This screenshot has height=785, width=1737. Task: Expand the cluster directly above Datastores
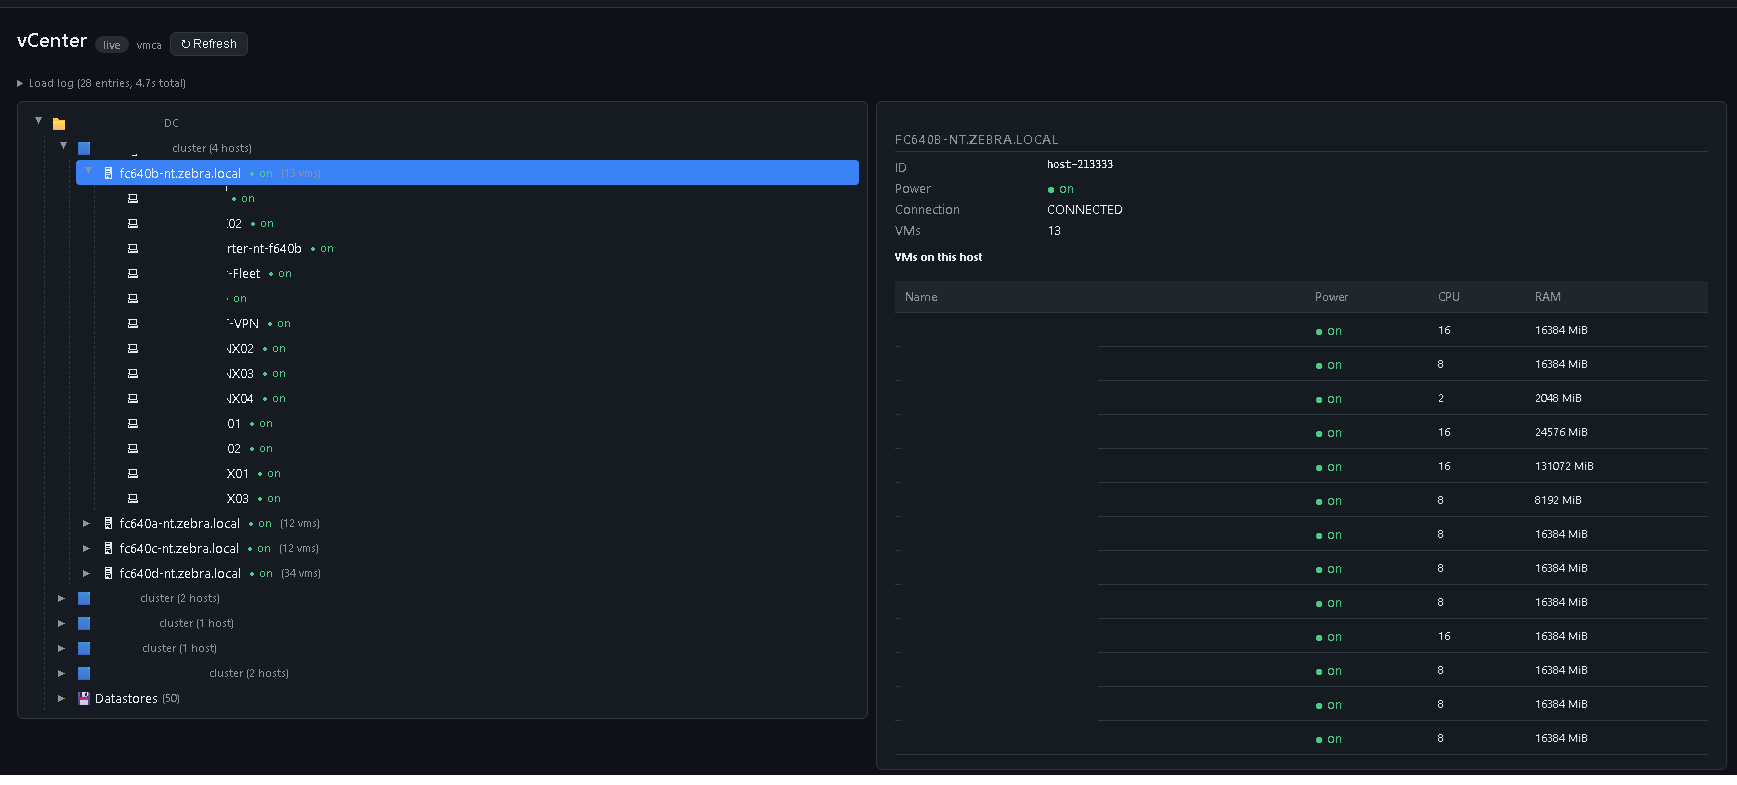61,673
